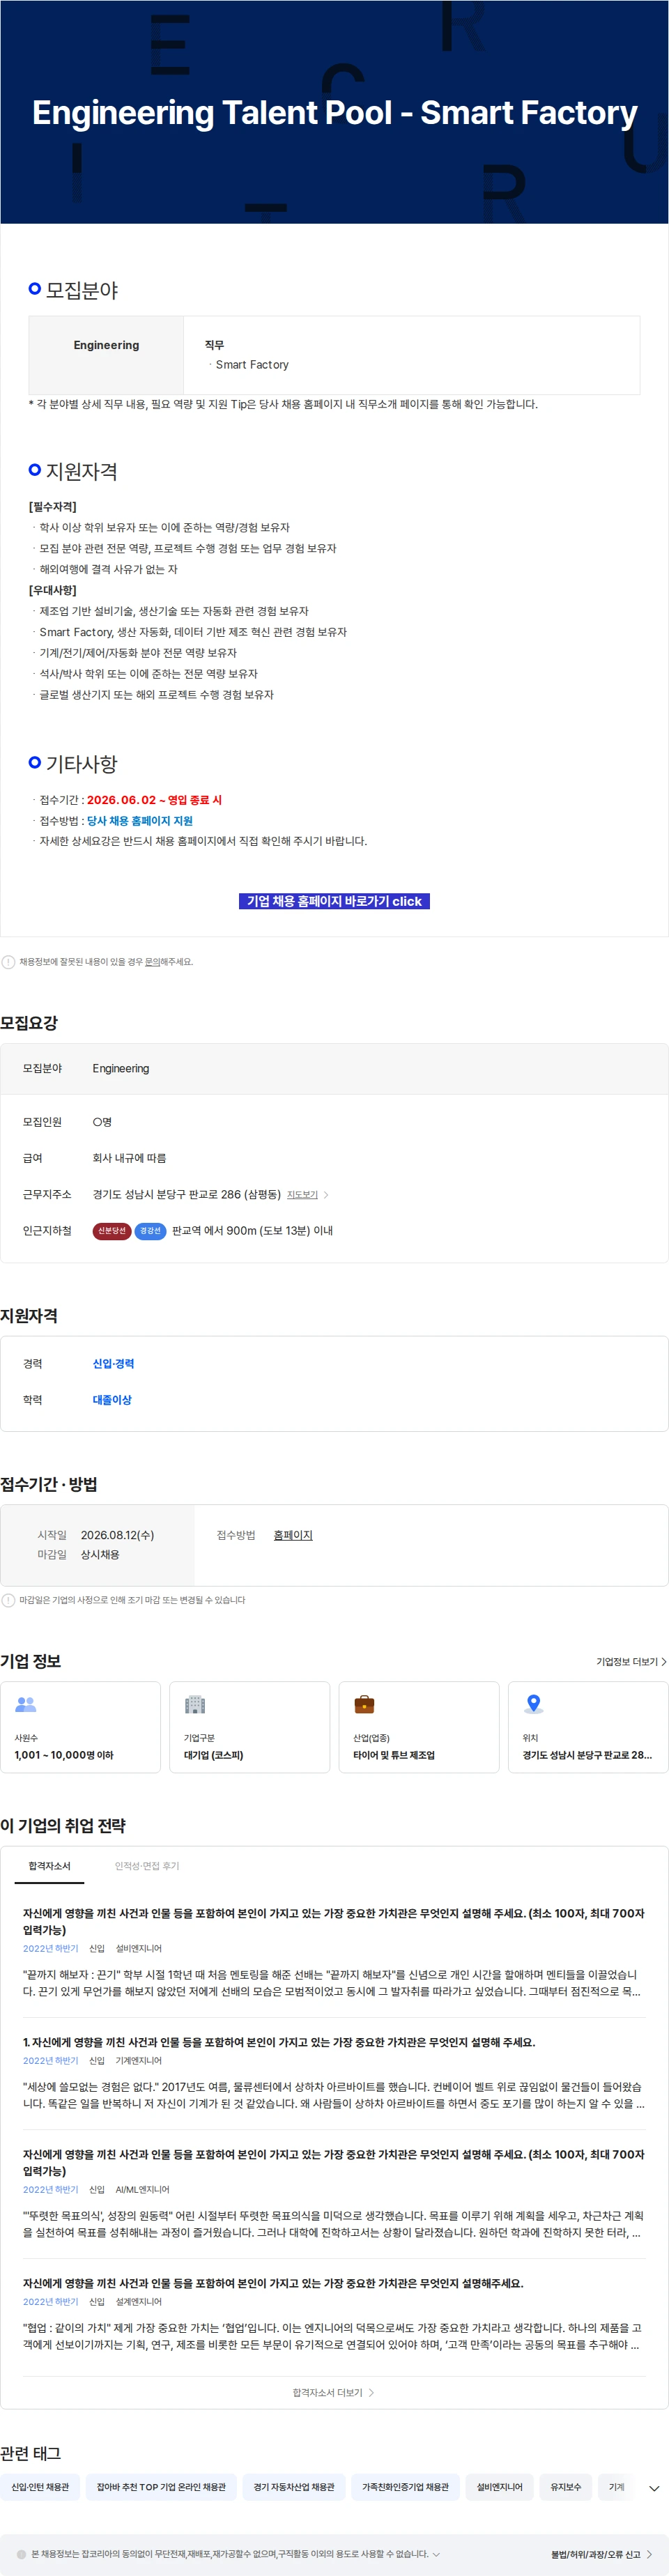The height and width of the screenshot is (2576, 669).
Task: Click the 문의 link for incorrect job info
Action: click(153, 962)
